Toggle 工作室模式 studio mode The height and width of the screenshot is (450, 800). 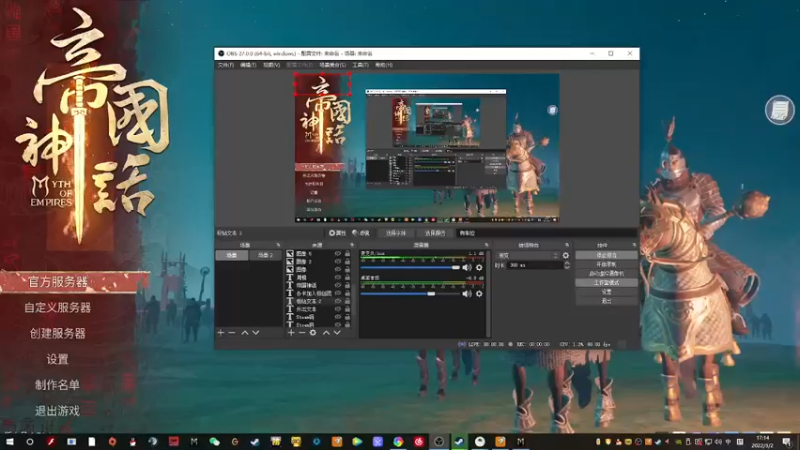point(606,283)
